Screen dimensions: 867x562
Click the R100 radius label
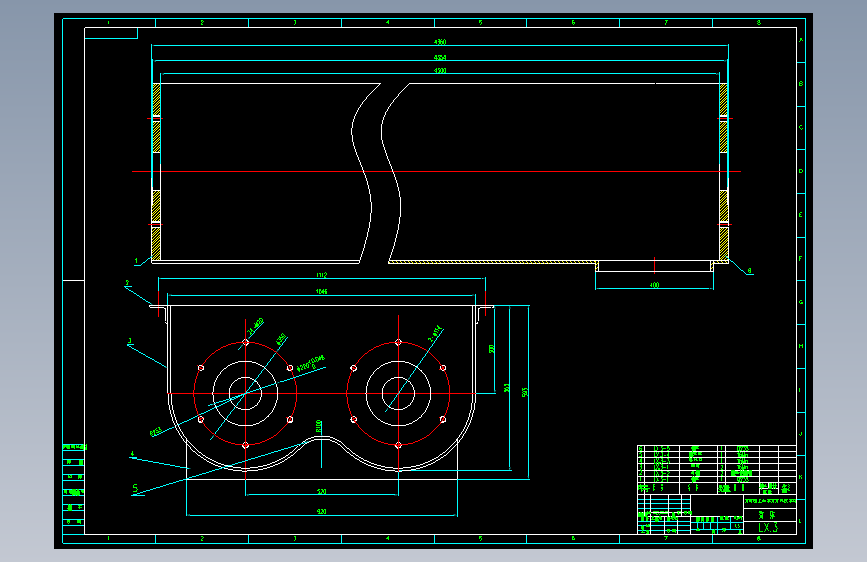coord(319,426)
